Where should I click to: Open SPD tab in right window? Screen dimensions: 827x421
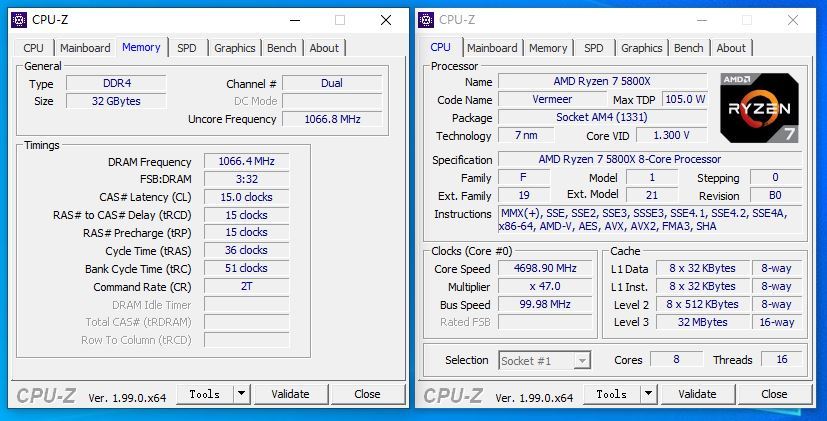593,48
